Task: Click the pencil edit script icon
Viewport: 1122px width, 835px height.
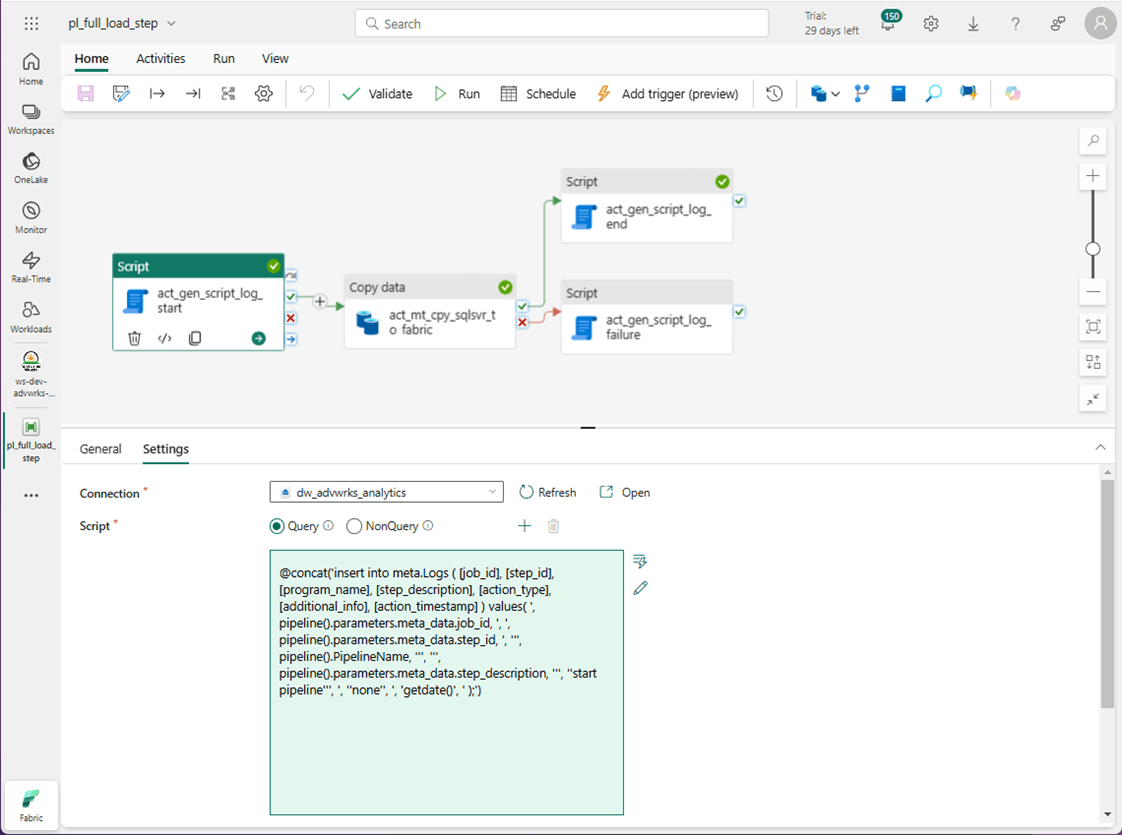Action: click(640, 588)
